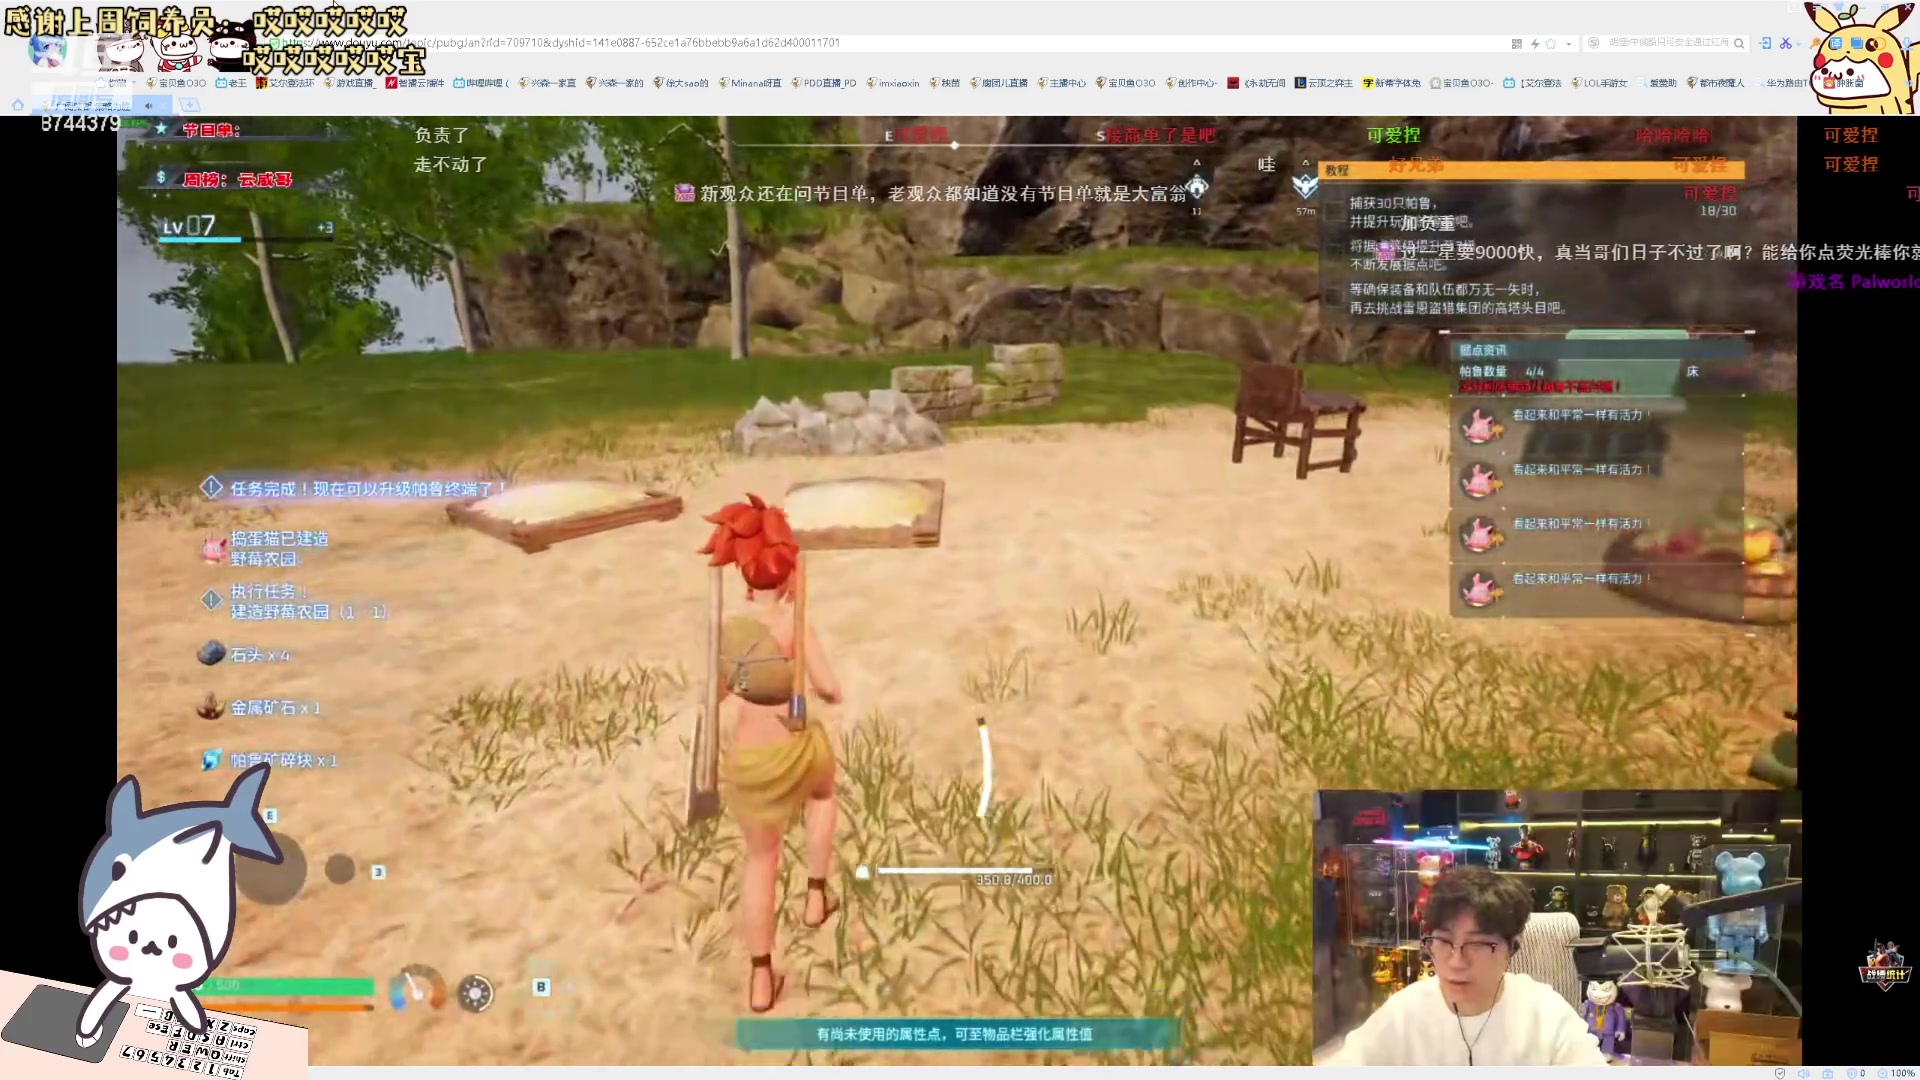This screenshot has width=1920, height=1080.
Task: Open the imxiaoxin bookmark
Action: click(x=893, y=83)
